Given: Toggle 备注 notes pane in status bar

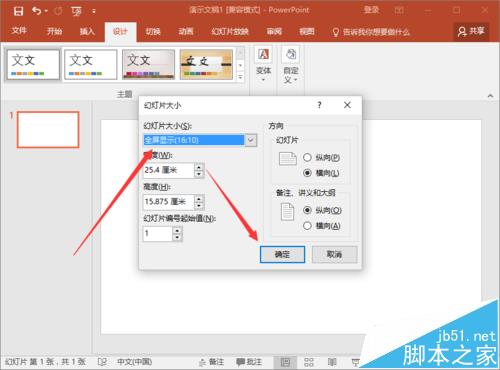Looking at the screenshot, I should point(211,362).
